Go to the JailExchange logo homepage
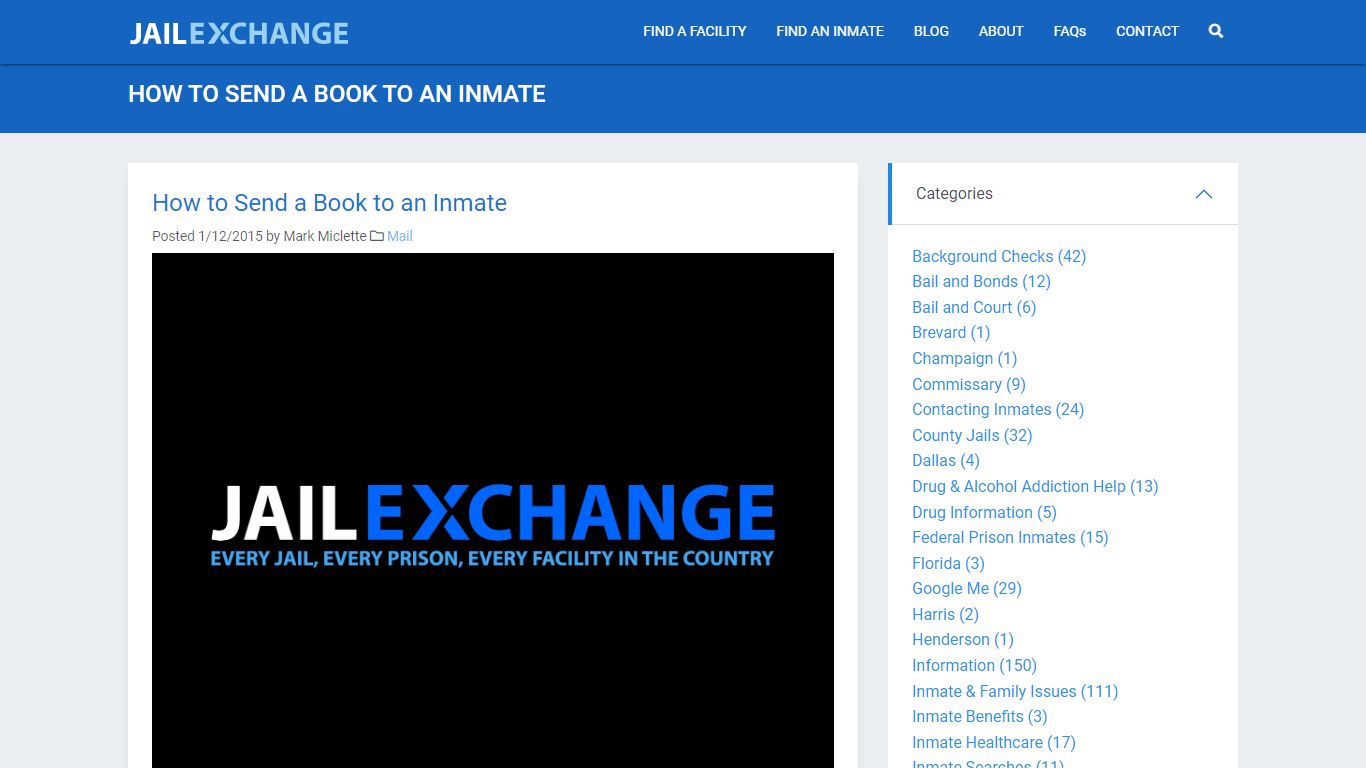Viewport: 1366px width, 768px height. point(239,33)
